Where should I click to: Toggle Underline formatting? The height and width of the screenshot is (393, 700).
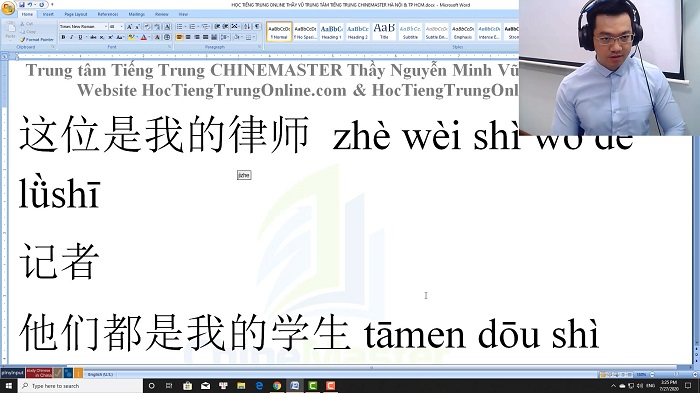coord(80,37)
